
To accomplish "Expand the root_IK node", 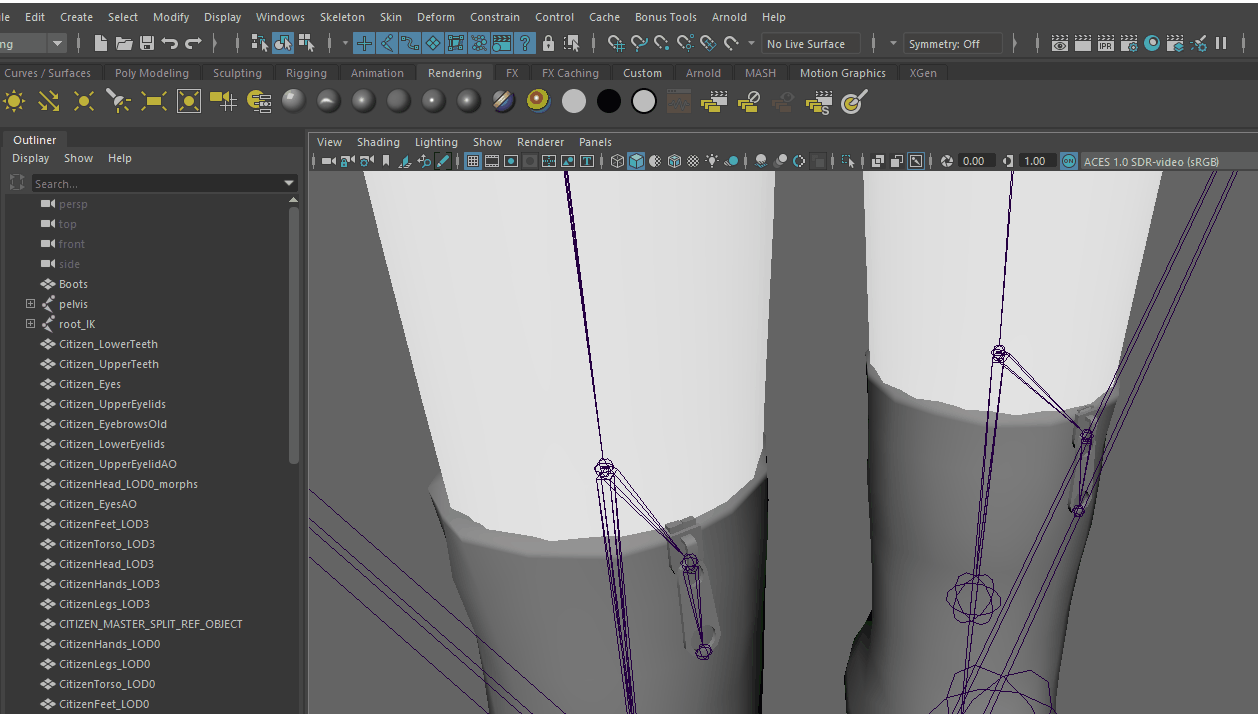I will pos(30,324).
